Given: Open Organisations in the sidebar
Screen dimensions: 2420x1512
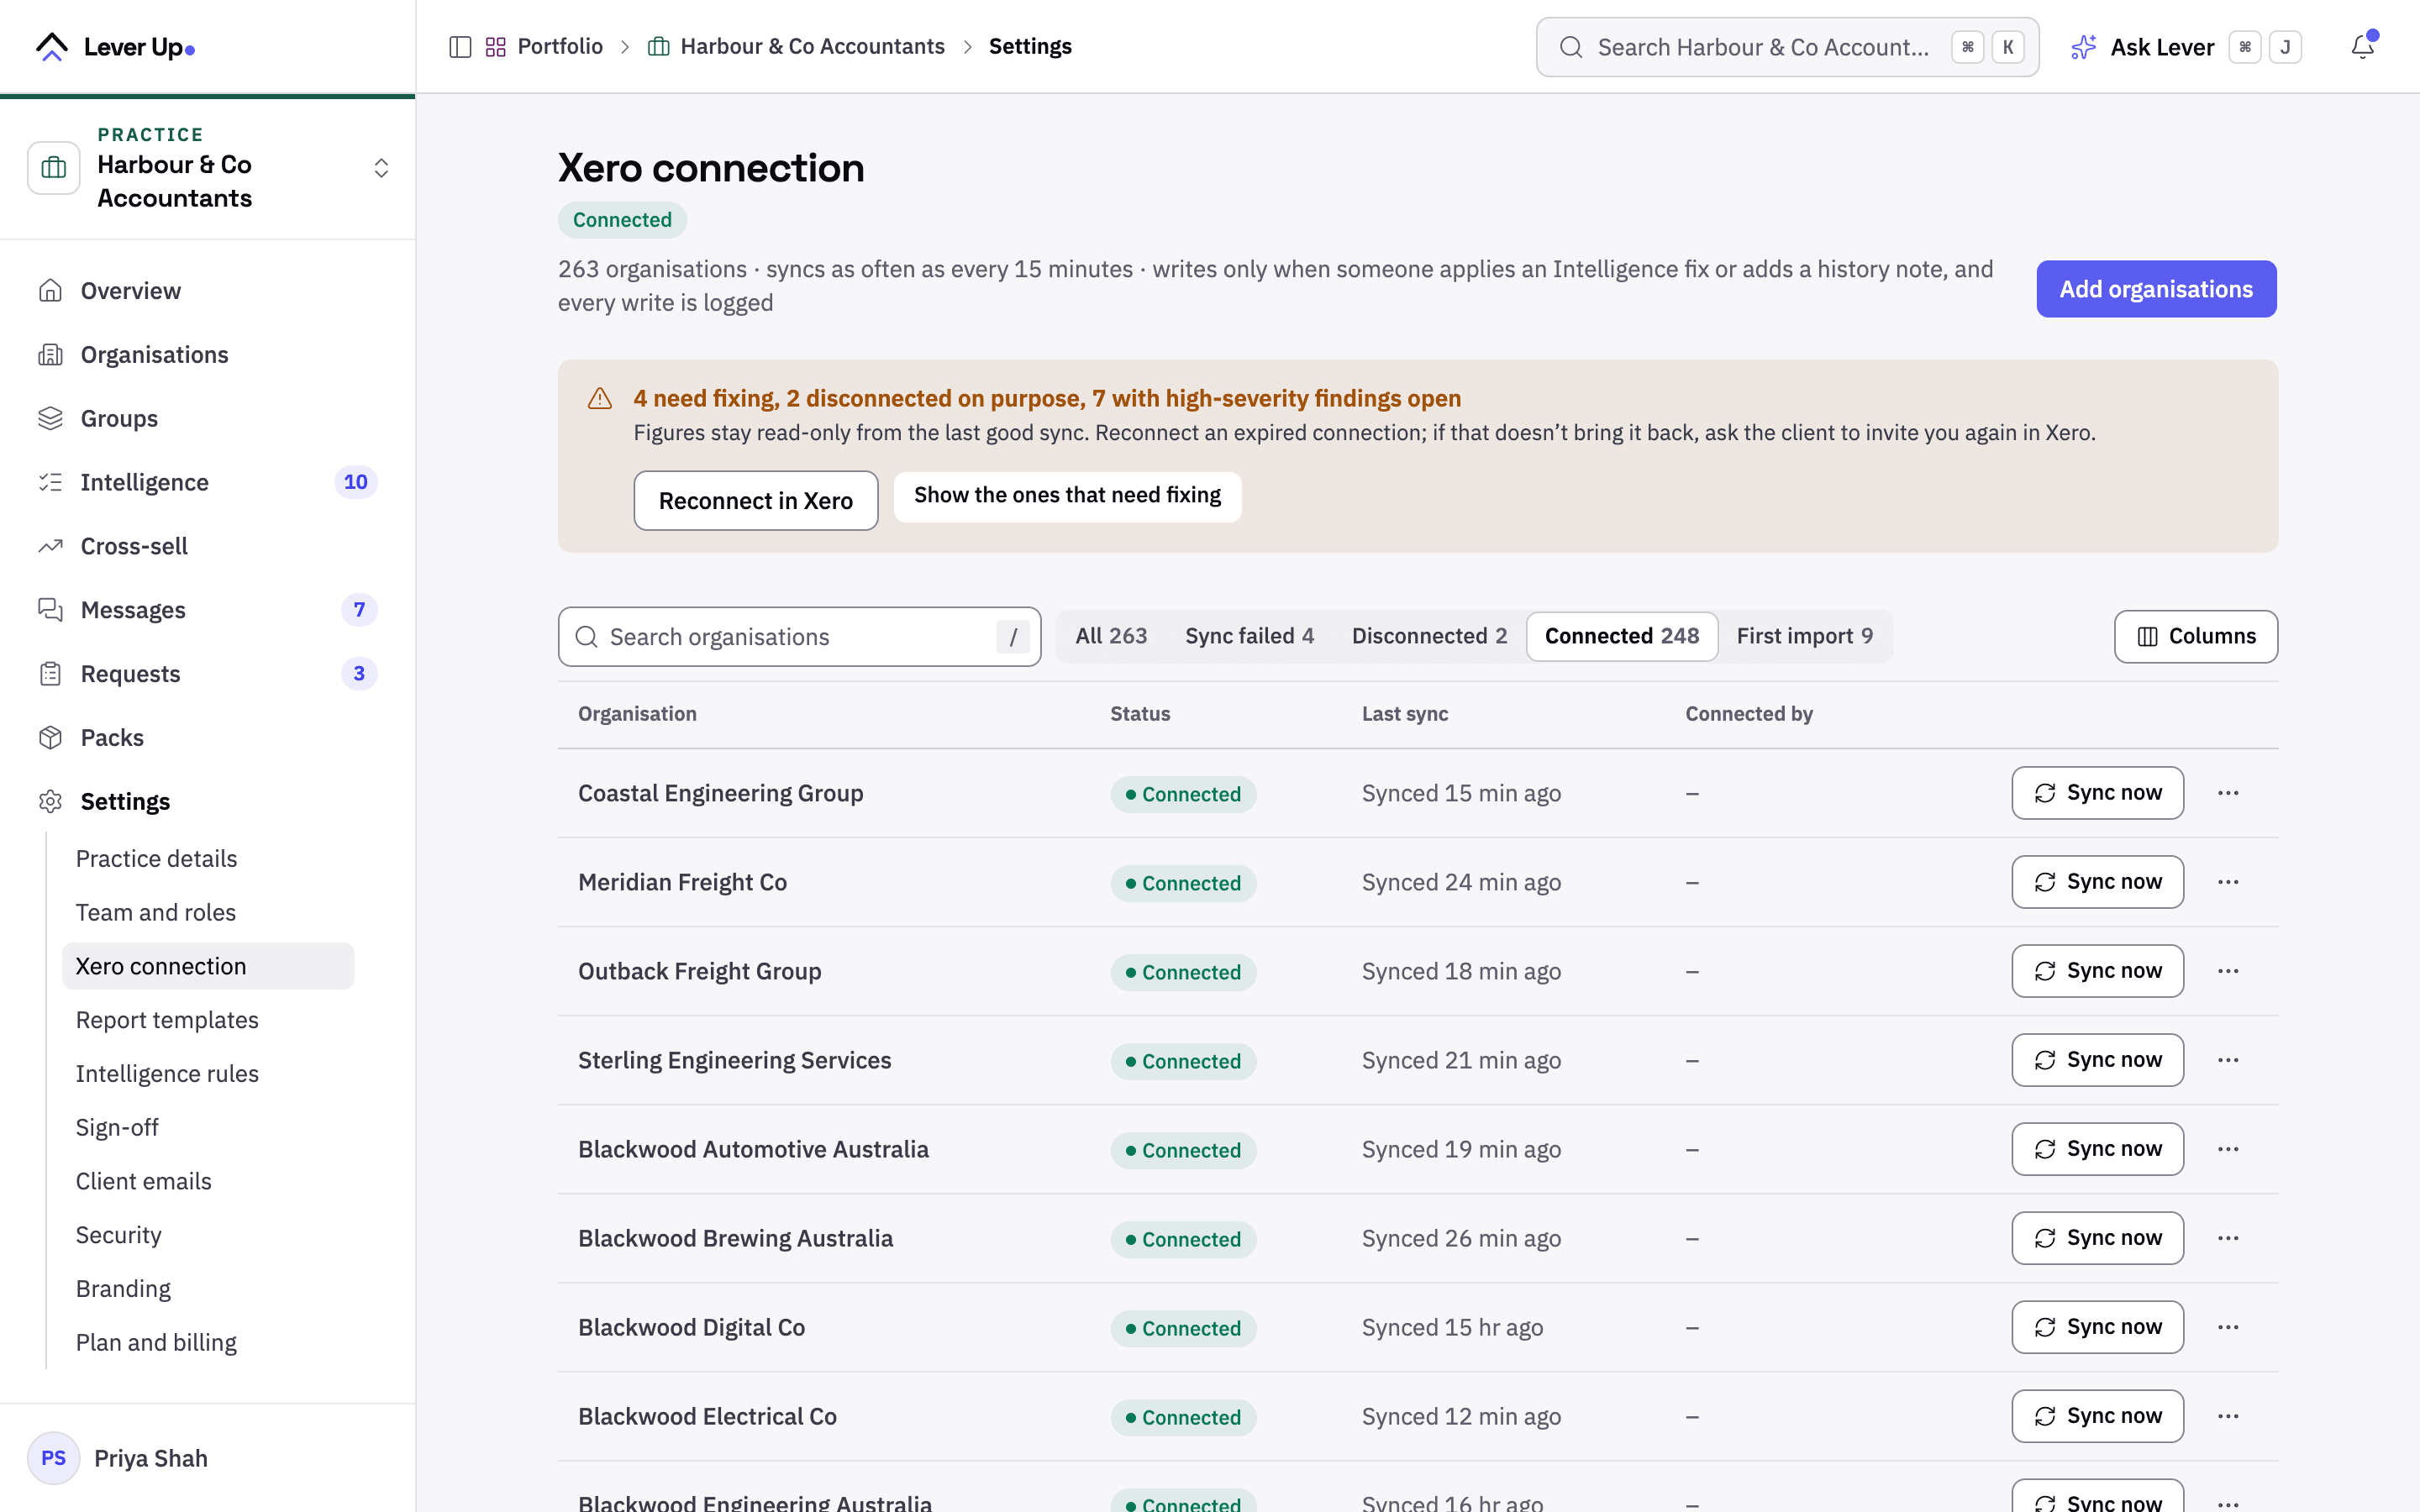Looking at the screenshot, I should click(x=207, y=355).
